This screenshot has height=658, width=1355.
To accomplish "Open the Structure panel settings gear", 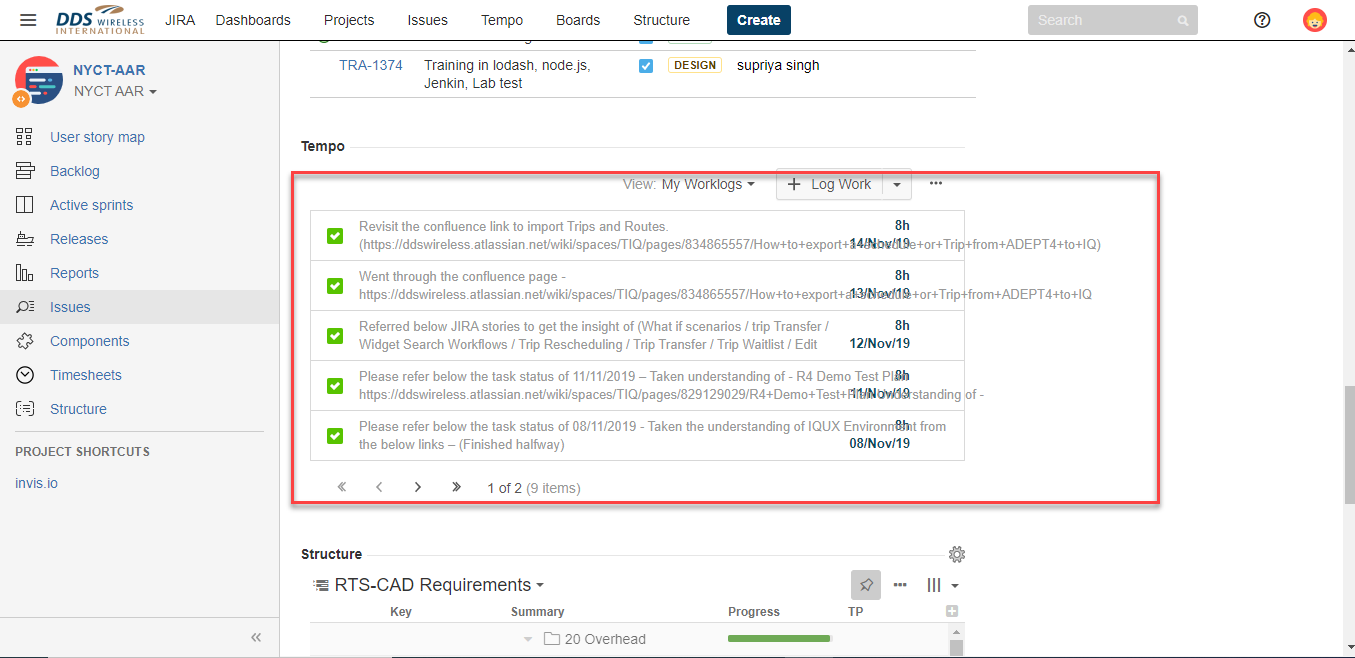I will coord(957,553).
